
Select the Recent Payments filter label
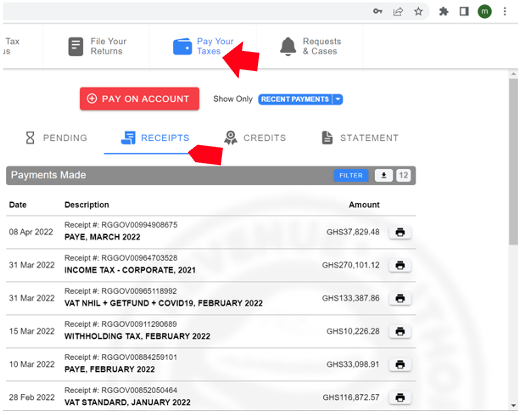295,99
